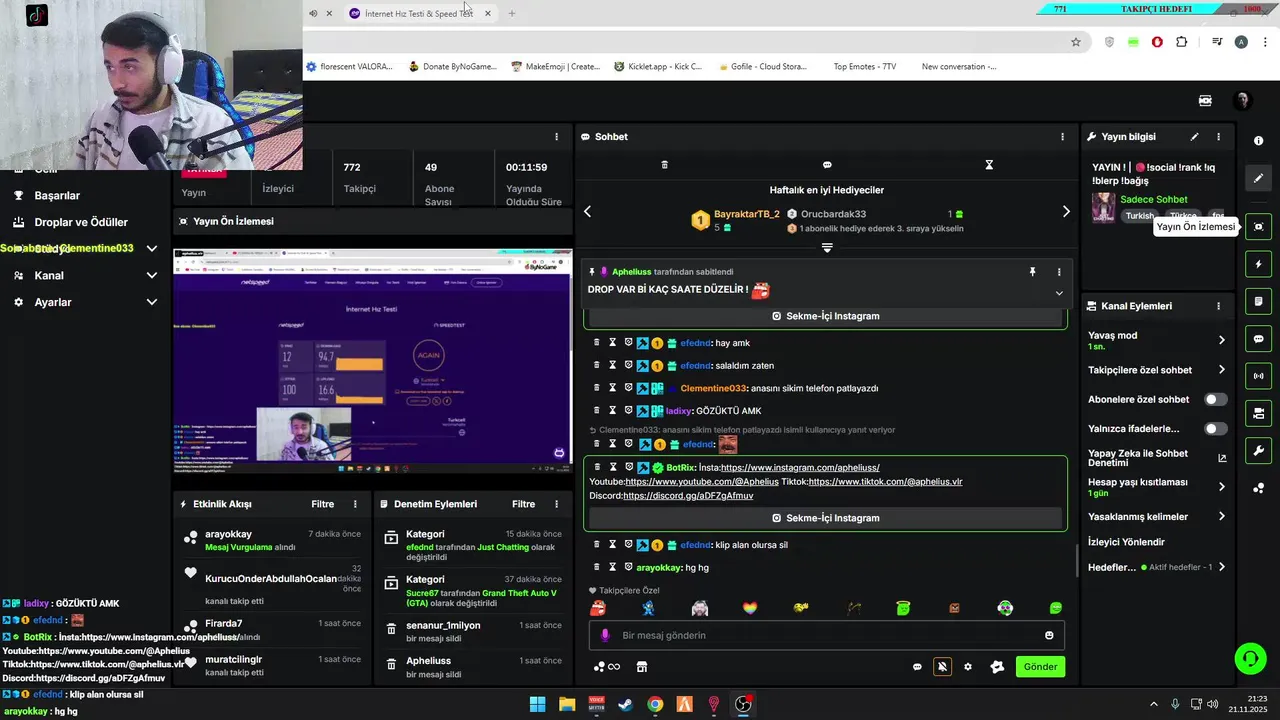Toggle Abonelere özel sohbet switch
Image resolution: width=1280 pixels, height=720 pixels.
pyautogui.click(x=1216, y=399)
